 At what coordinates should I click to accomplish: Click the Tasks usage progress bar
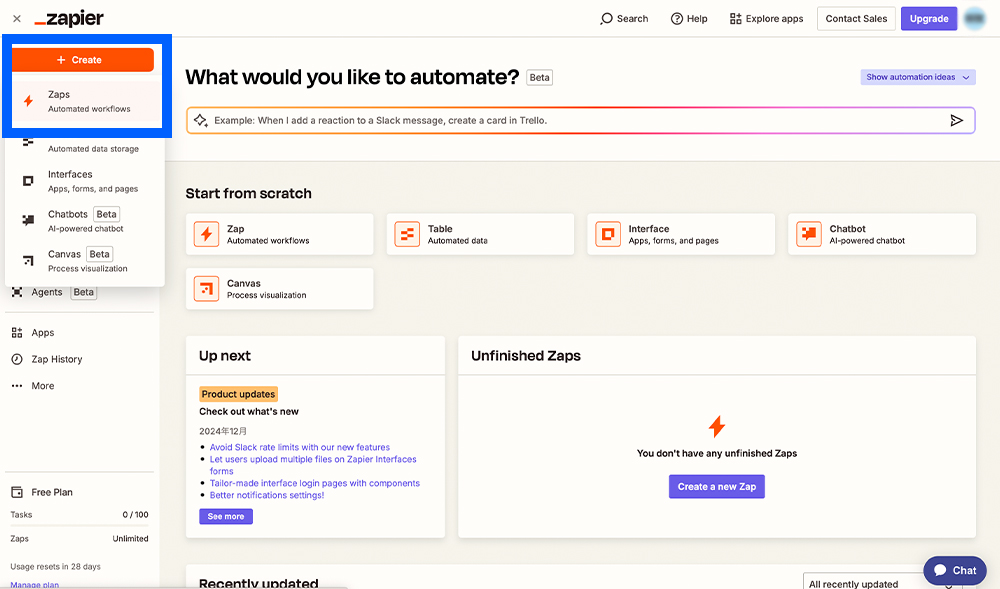[x=79, y=525]
